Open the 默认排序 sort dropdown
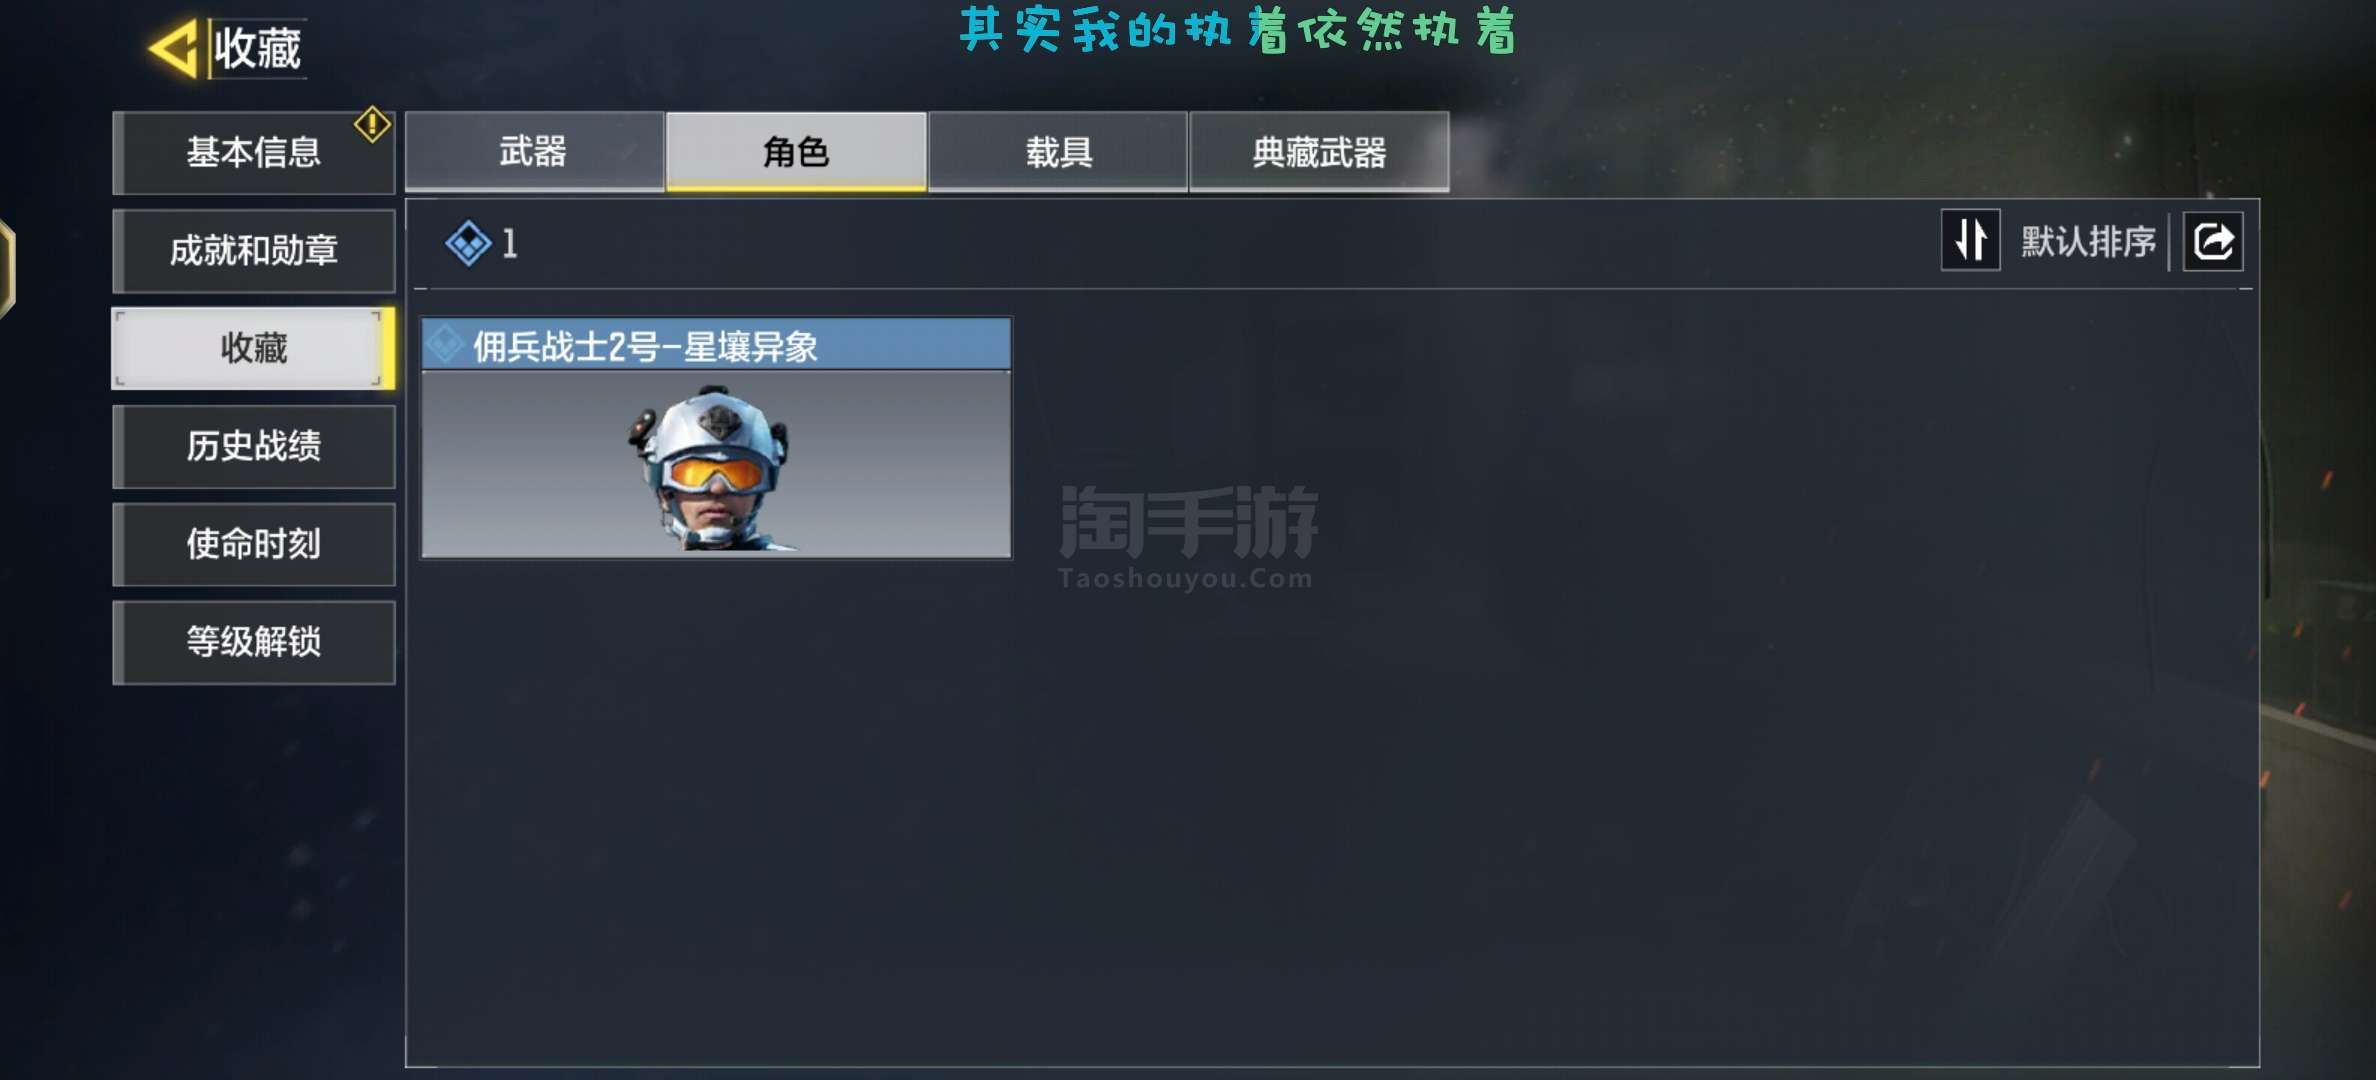The height and width of the screenshot is (1080, 2376). pyautogui.click(x=2087, y=241)
